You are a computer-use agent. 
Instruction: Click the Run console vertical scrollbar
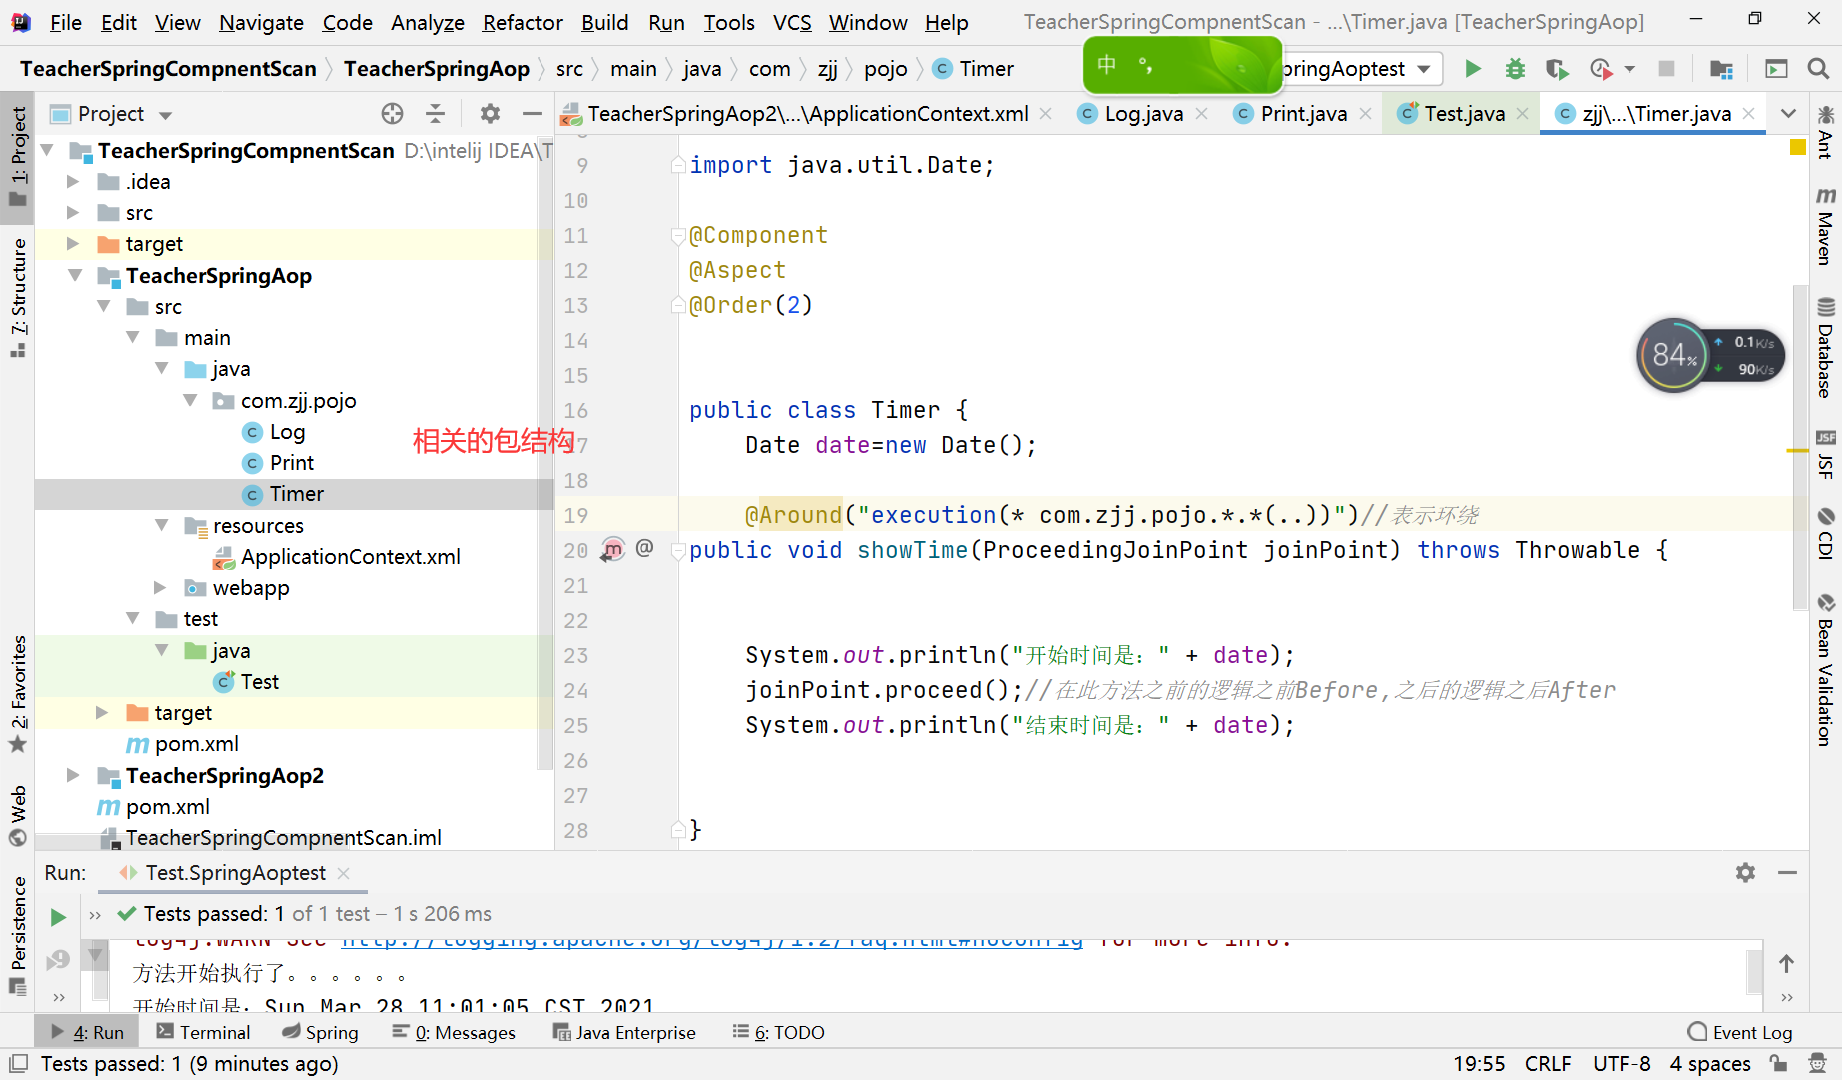click(x=1753, y=970)
